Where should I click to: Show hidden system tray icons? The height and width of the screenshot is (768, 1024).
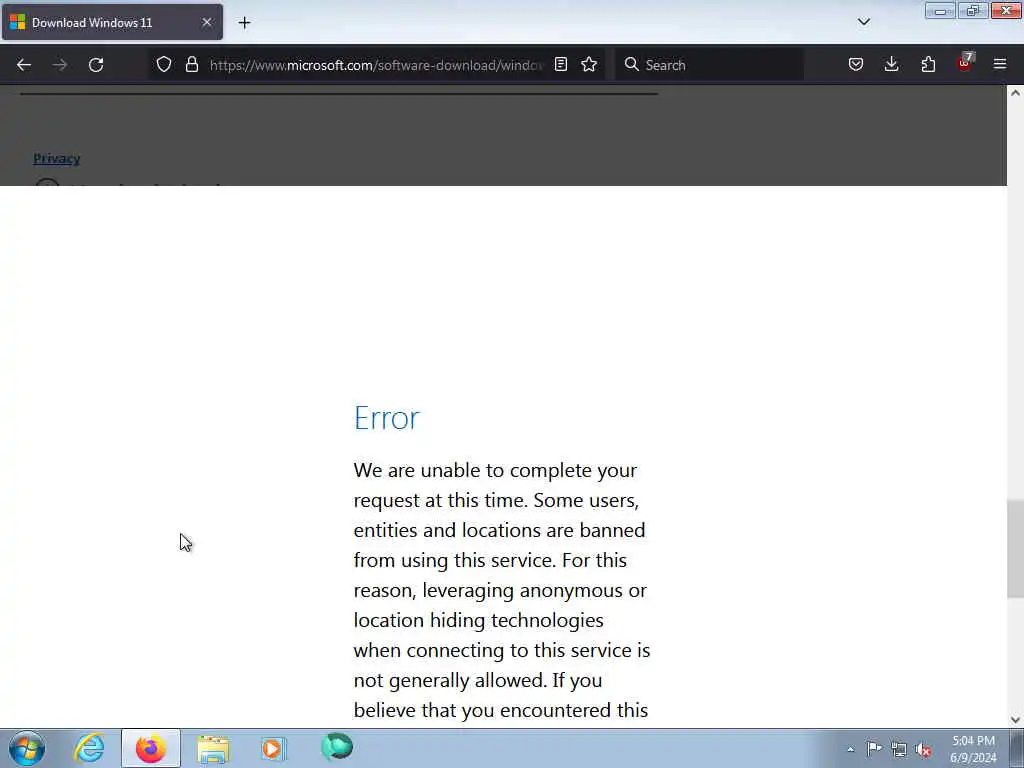coord(850,749)
